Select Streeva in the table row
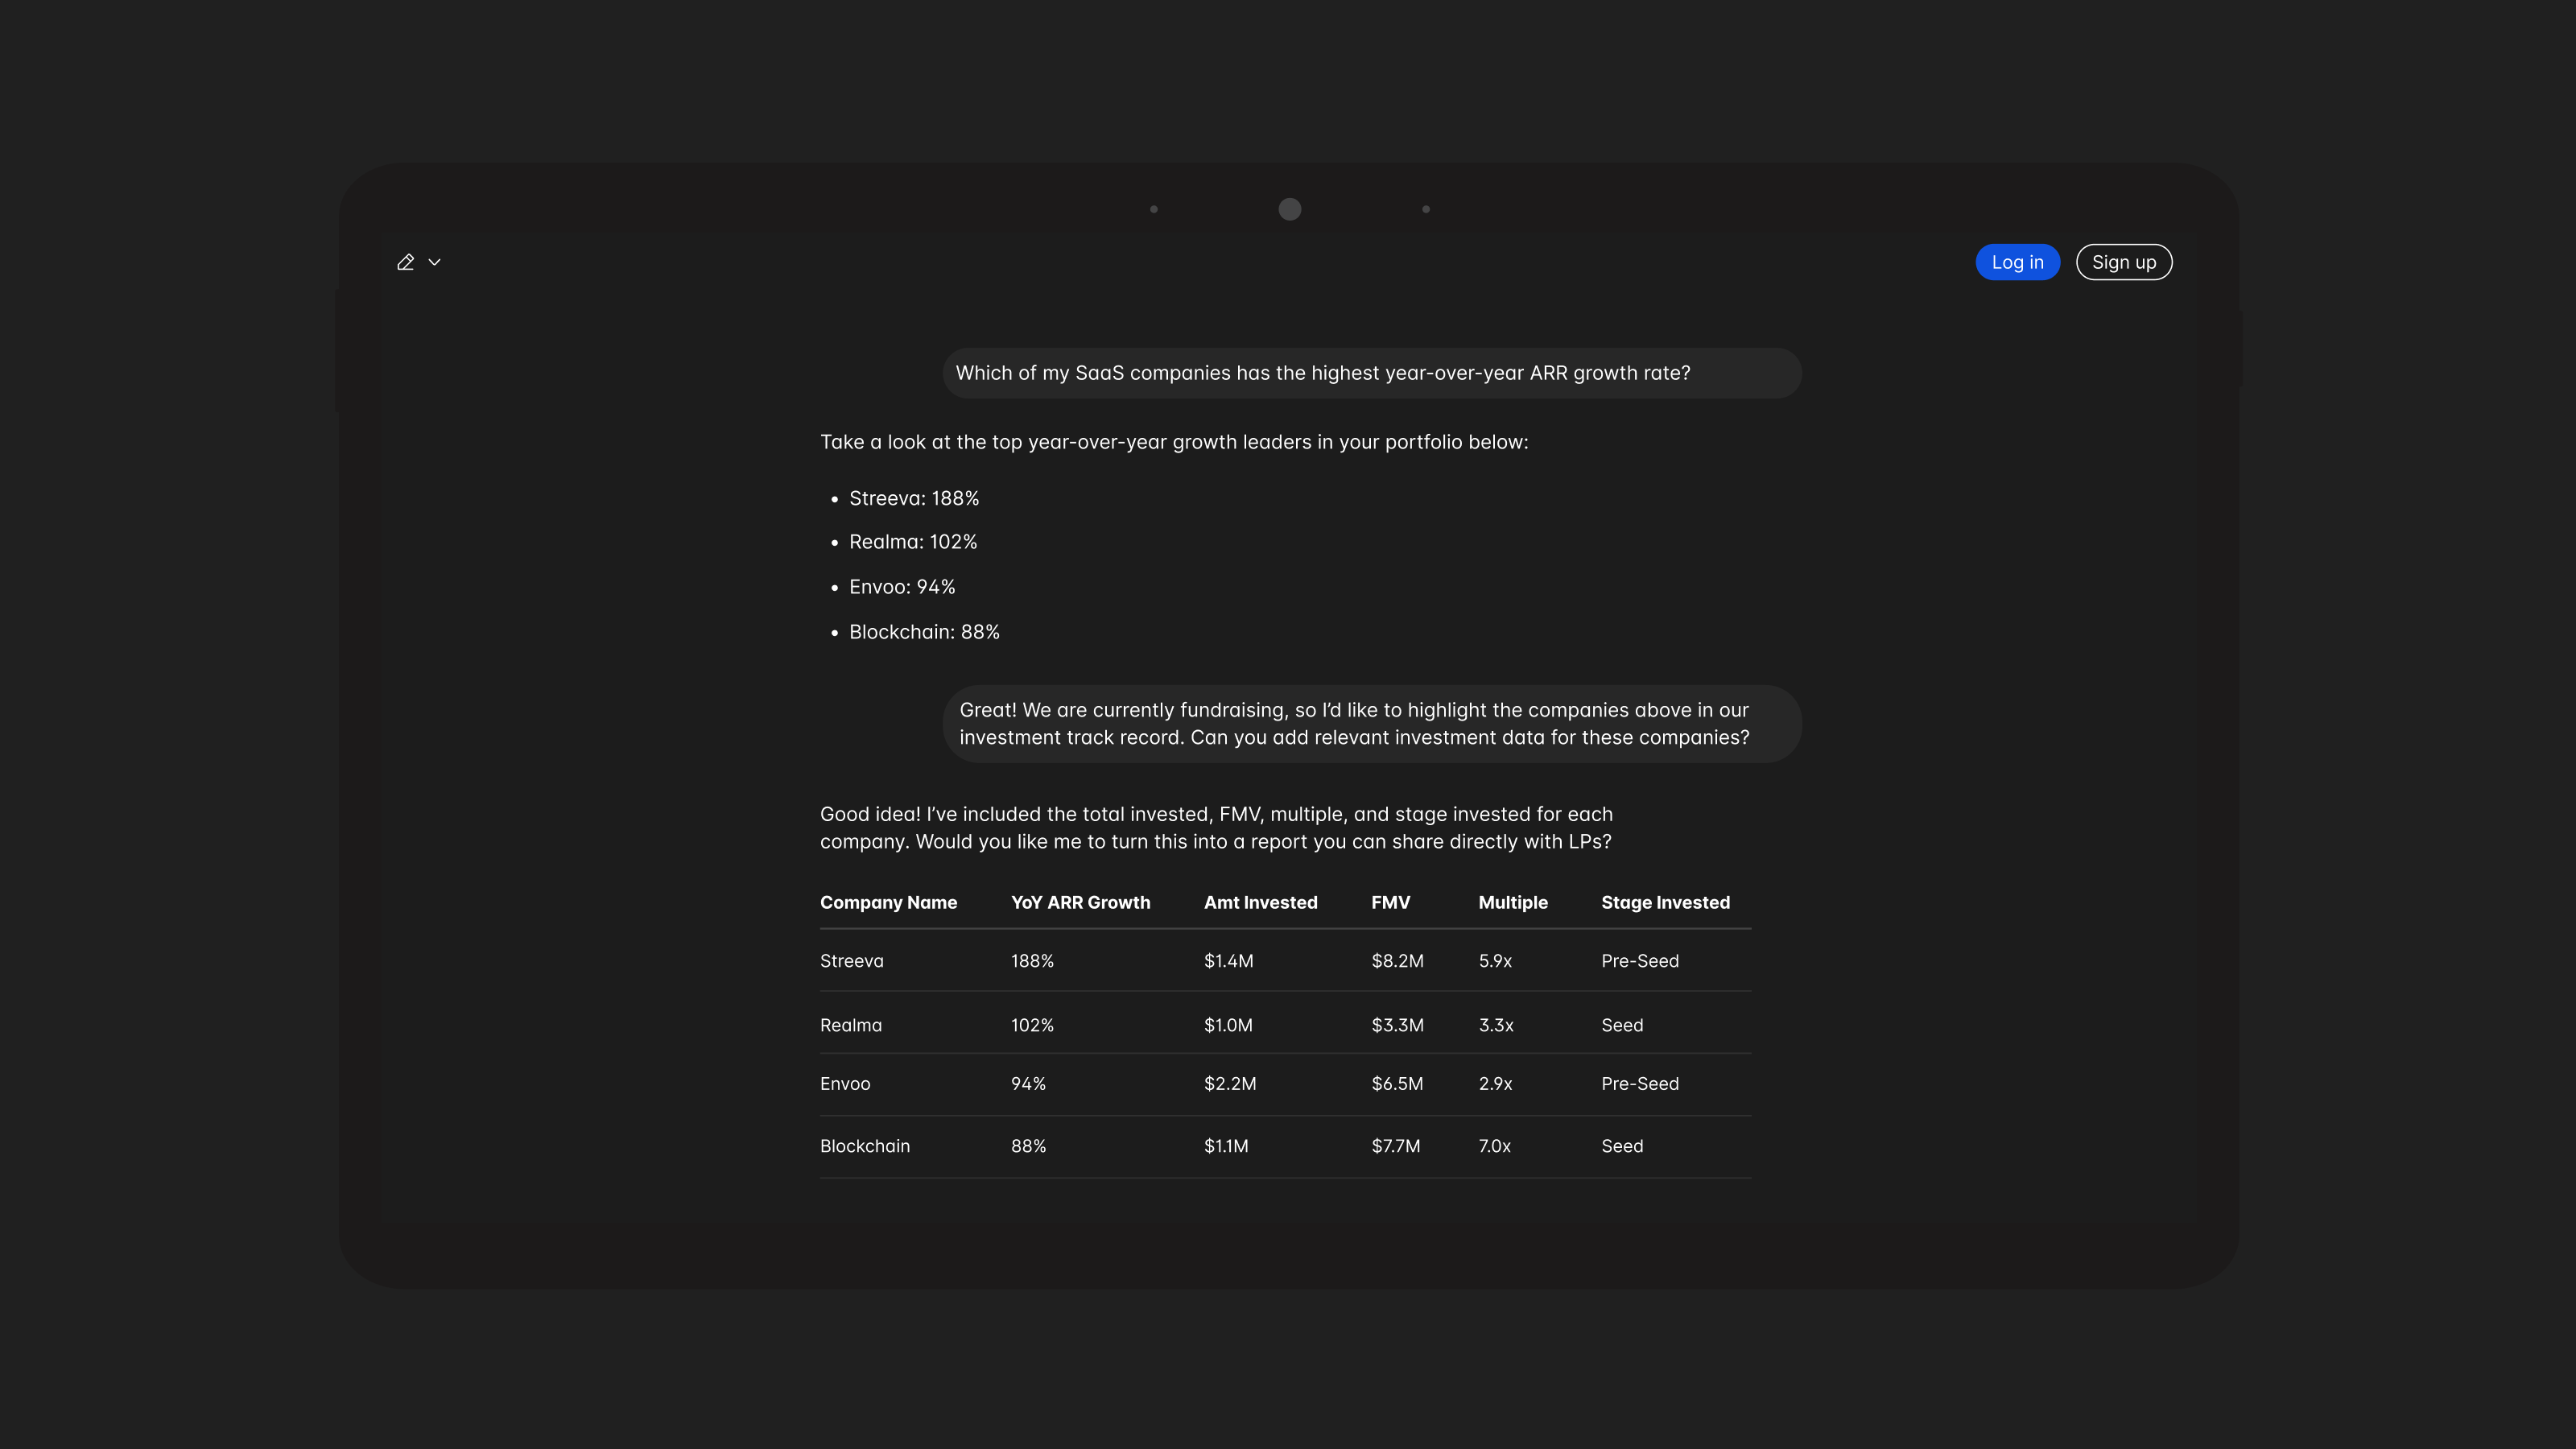The width and height of the screenshot is (2576, 1449). click(x=851, y=961)
